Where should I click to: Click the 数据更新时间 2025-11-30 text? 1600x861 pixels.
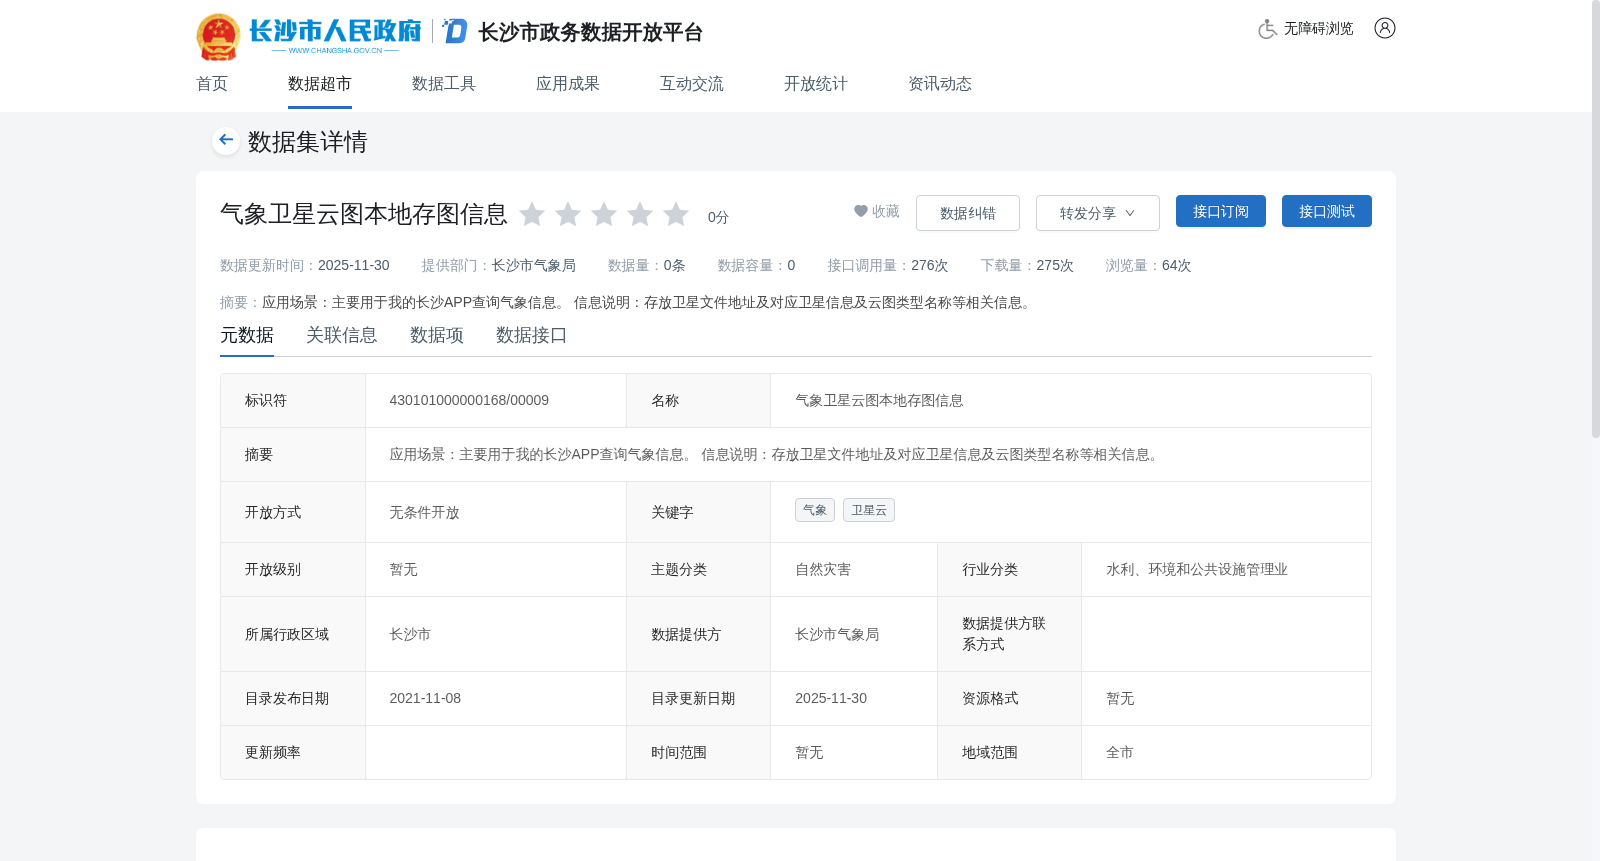pyautogui.click(x=305, y=265)
